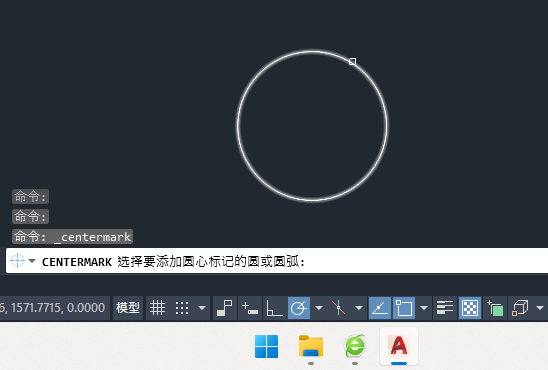Click the command line centermark crosshair icon
This screenshot has height=370, width=548.
17,261
